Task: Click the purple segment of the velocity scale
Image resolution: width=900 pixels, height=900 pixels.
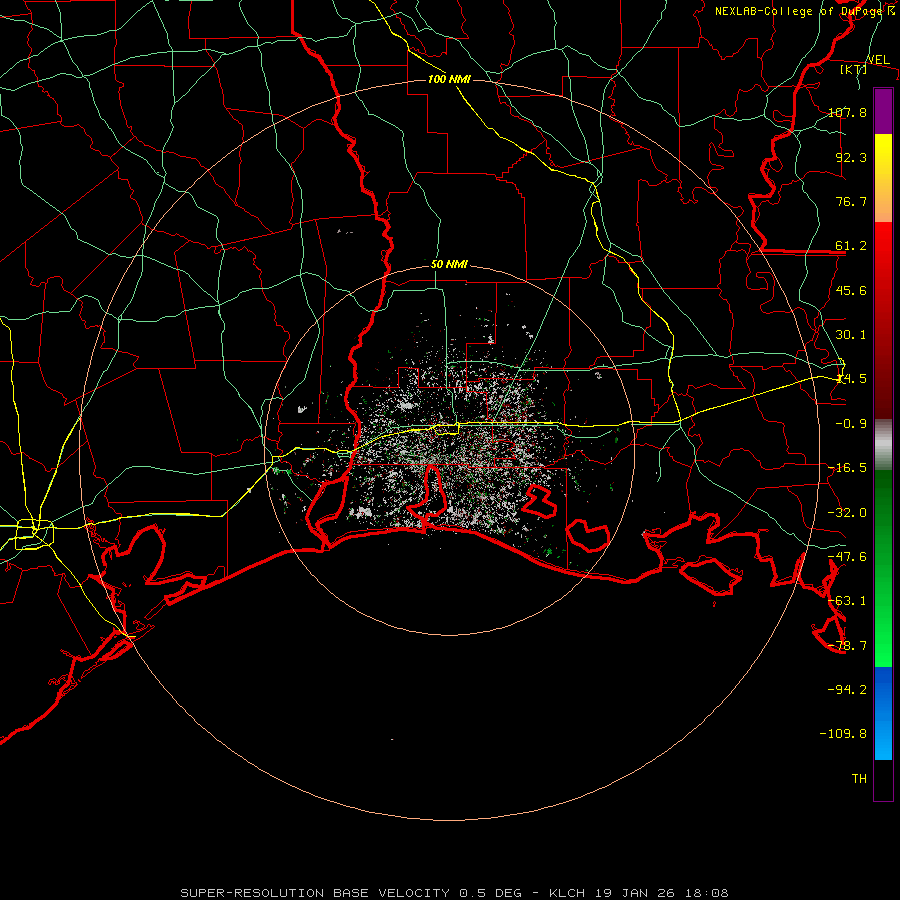Action: tap(883, 111)
